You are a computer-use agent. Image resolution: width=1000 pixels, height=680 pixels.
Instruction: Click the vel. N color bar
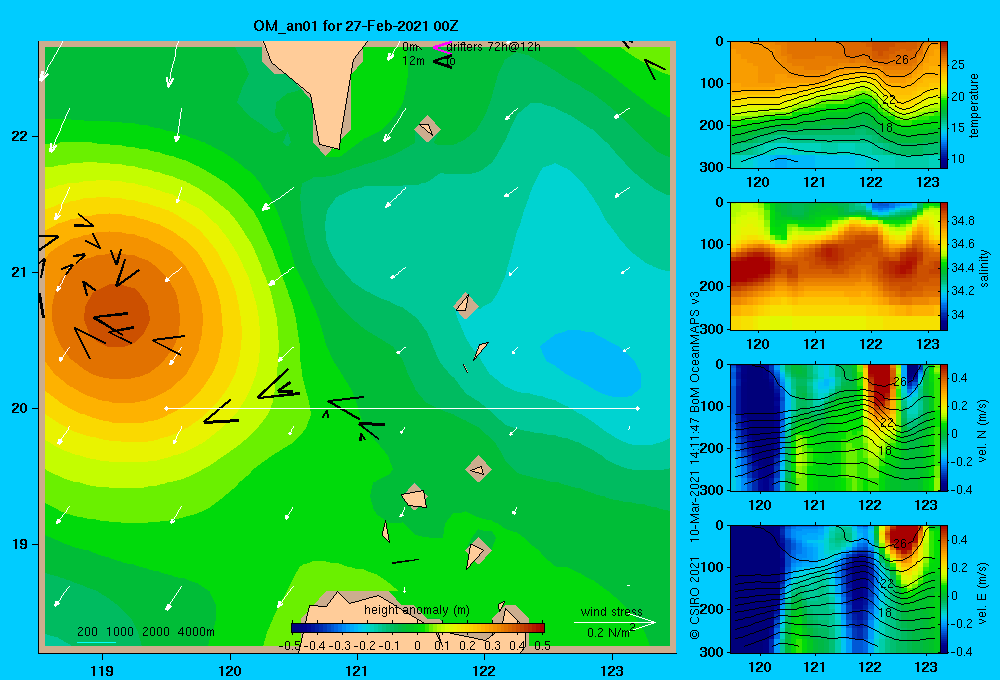click(944, 427)
